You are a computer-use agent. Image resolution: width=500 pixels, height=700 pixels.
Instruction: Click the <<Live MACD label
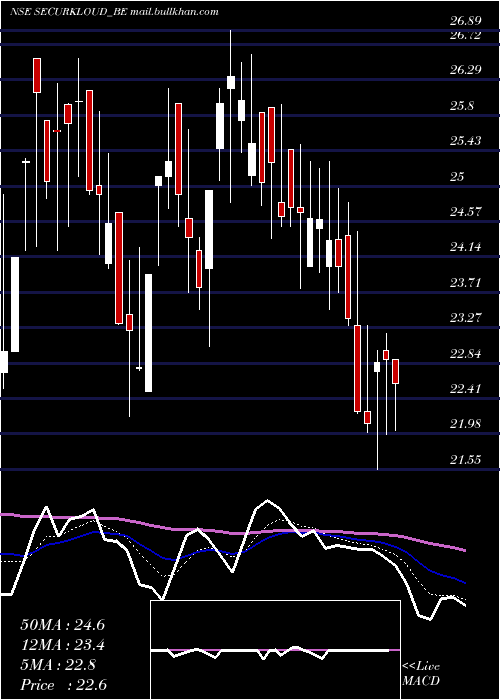[421, 673]
